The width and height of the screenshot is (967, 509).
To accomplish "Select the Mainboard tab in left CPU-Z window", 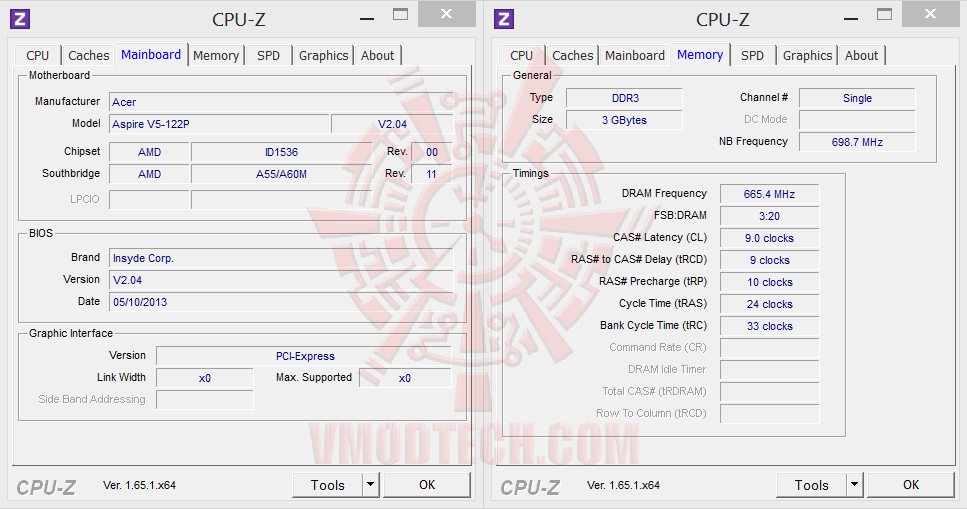I will (151, 55).
